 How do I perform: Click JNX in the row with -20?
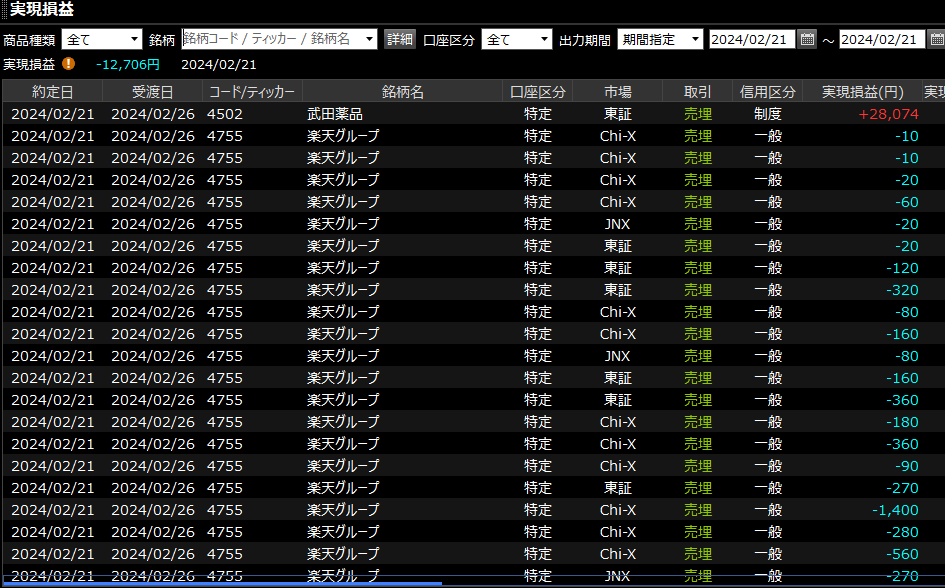[618, 224]
